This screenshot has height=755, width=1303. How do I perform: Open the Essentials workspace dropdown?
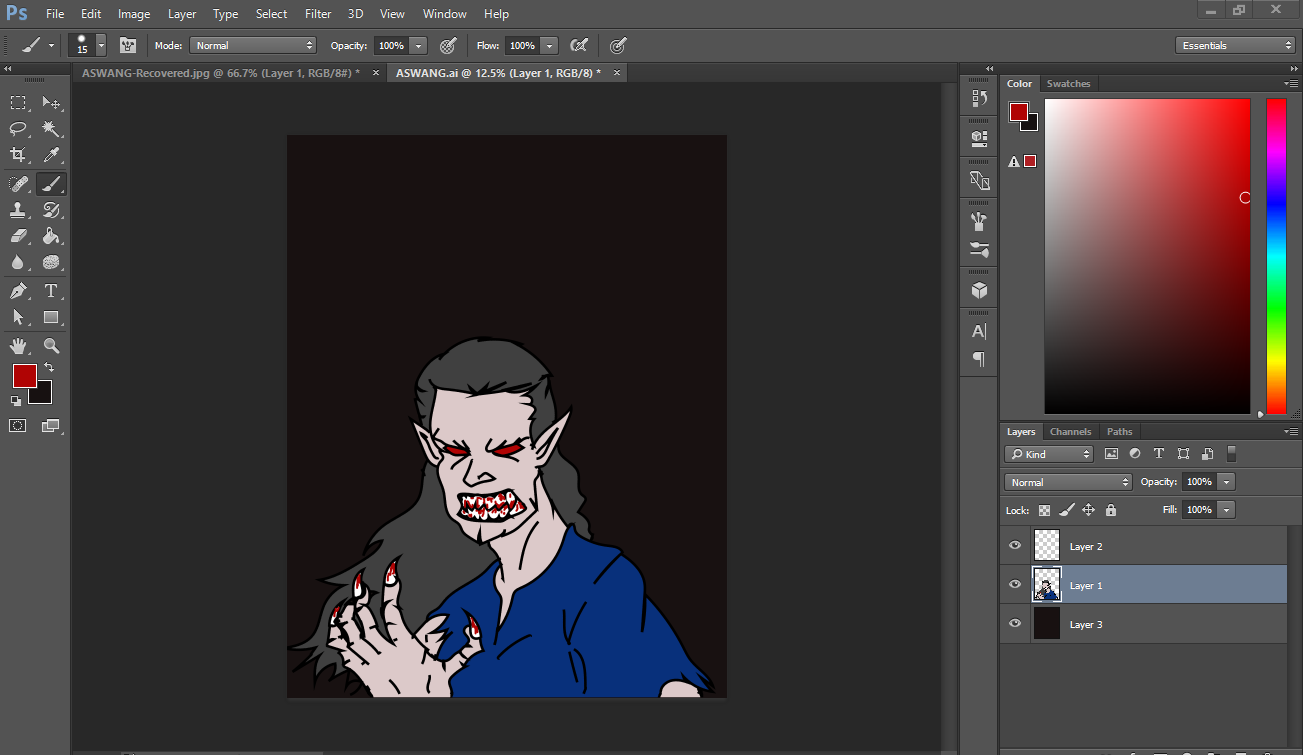(1235, 45)
